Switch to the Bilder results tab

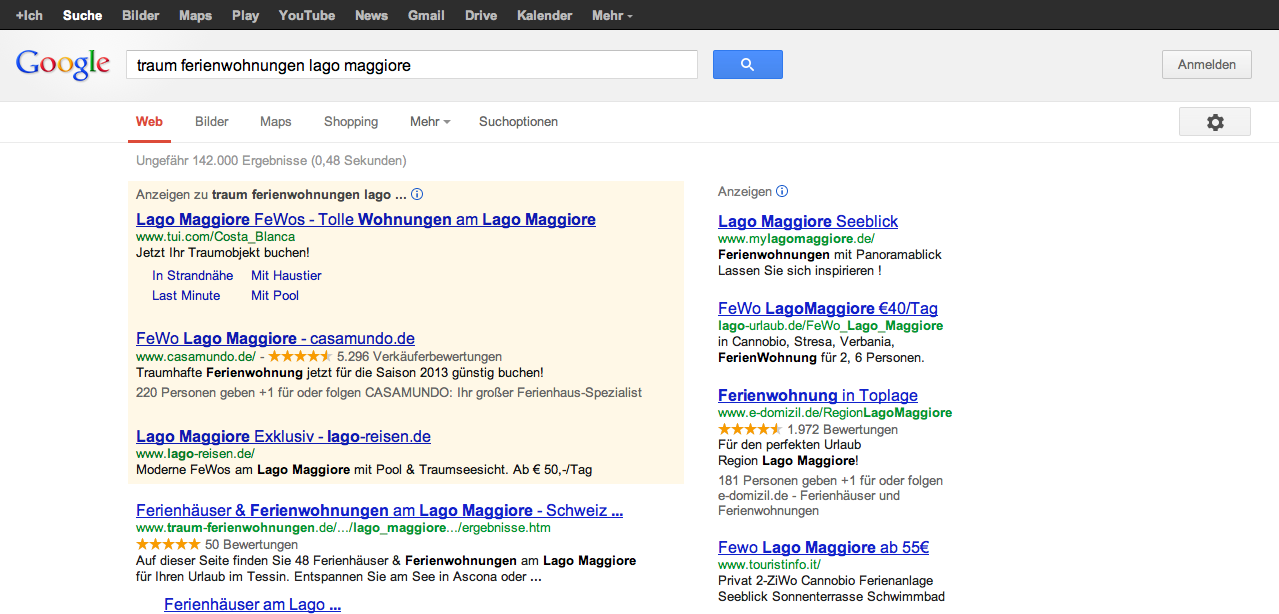212,122
